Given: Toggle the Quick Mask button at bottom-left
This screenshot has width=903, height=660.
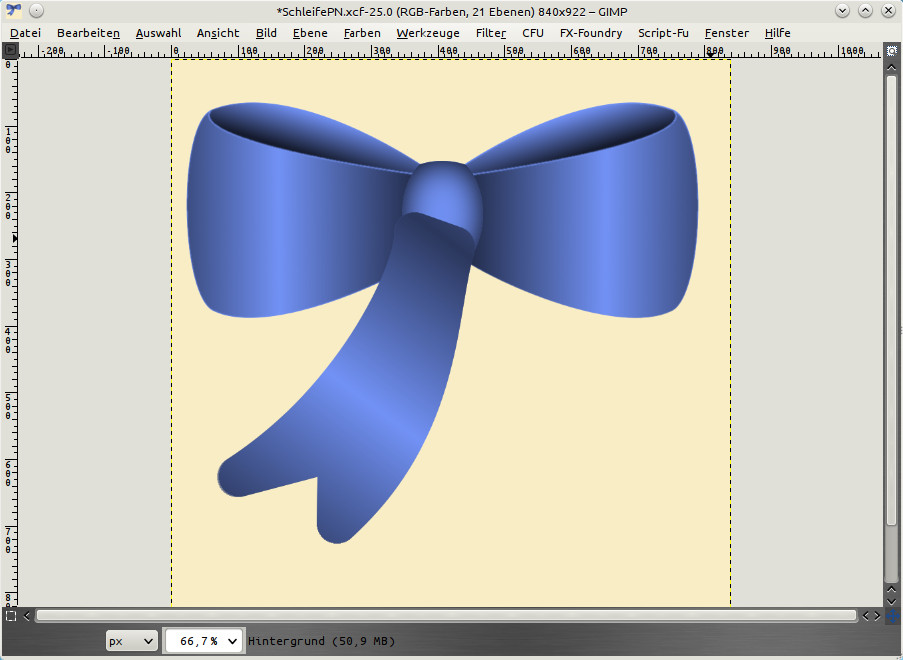Looking at the screenshot, I should (10, 616).
